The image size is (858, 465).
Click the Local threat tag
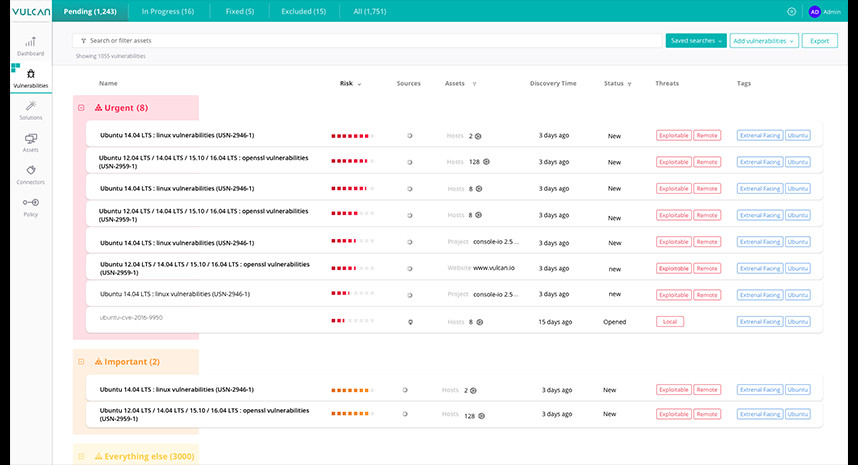pos(669,322)
